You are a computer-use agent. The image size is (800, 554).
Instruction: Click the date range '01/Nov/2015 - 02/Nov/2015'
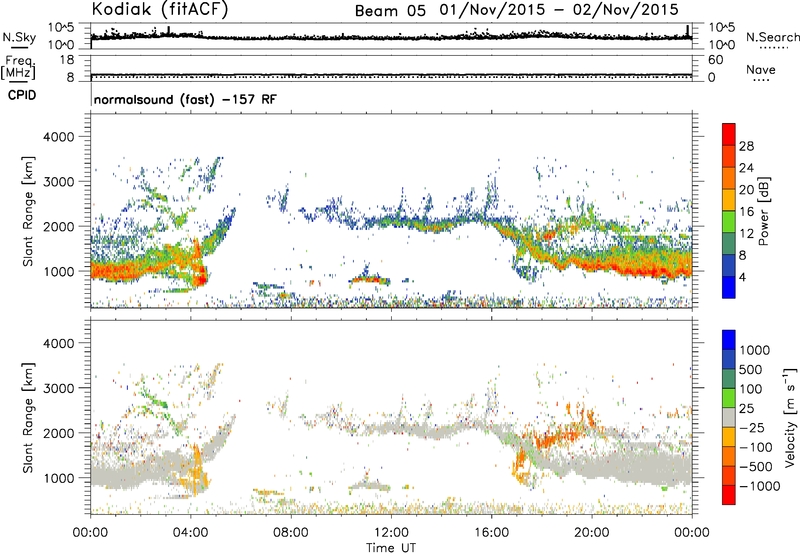click(x=559, y=10)
